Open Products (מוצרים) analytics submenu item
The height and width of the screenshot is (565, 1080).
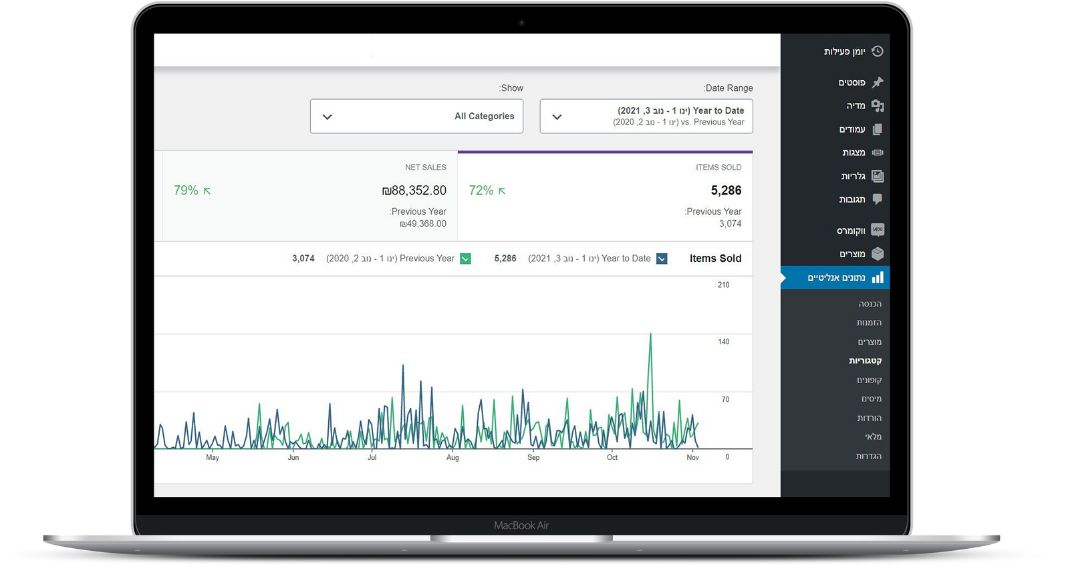pos(869,342)
